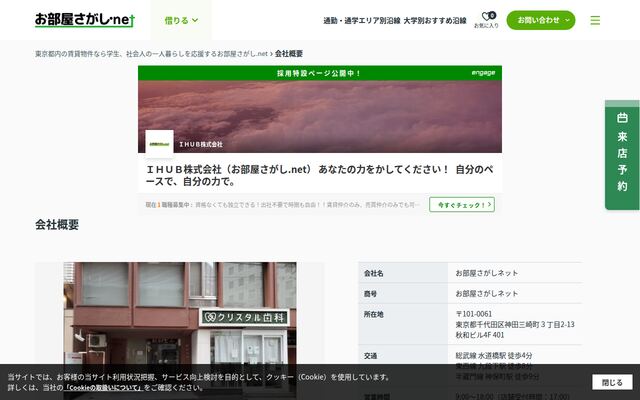Screen dimensions: 640x400
Task: Click the お部屋さがし.net site logo
Action: (x=84, y=20)
